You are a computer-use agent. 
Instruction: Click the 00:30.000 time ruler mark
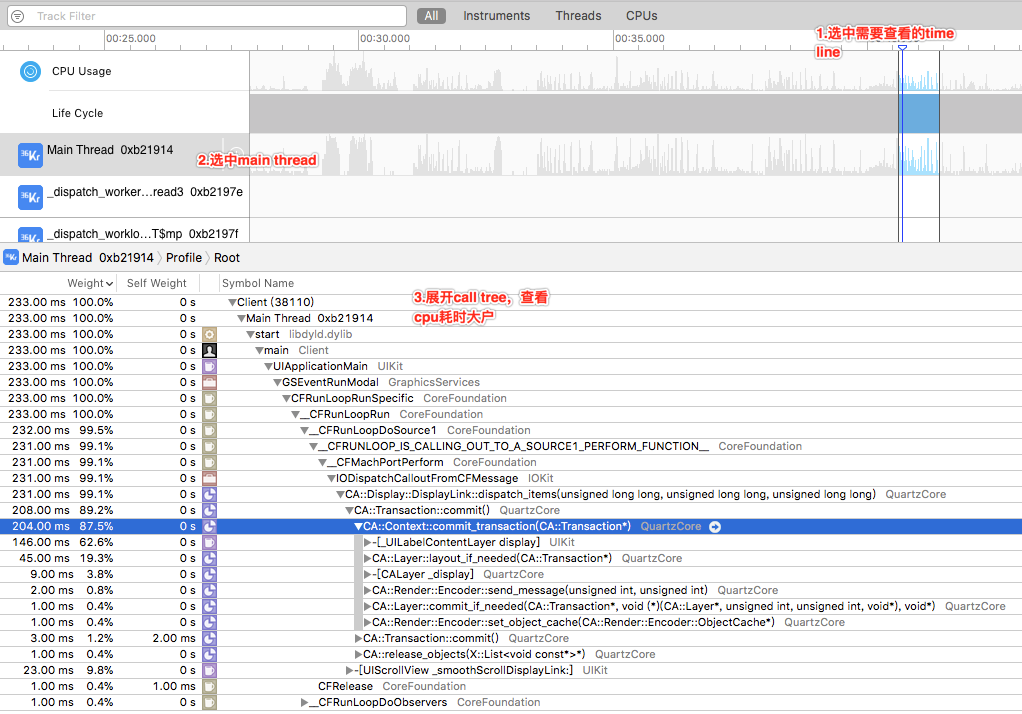pos(385,38)
